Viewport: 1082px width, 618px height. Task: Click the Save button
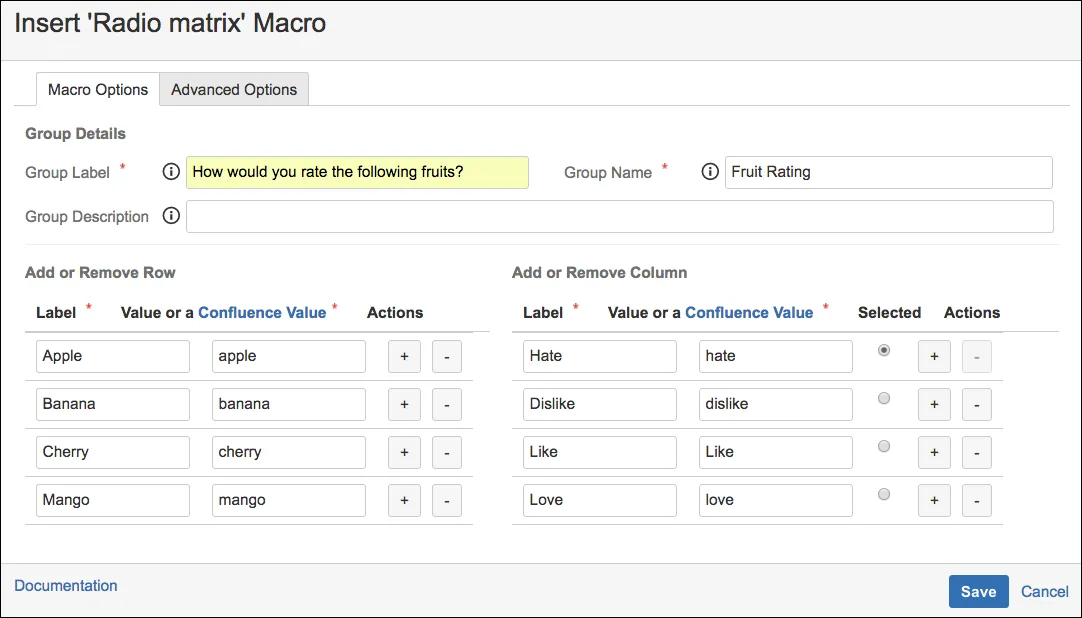(978, 592)
